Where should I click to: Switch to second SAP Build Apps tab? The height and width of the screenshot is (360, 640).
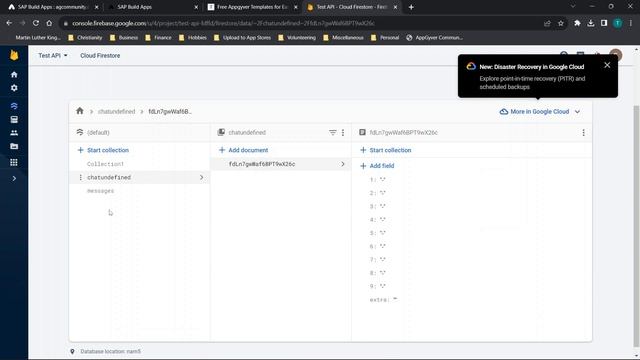point(152,7)
